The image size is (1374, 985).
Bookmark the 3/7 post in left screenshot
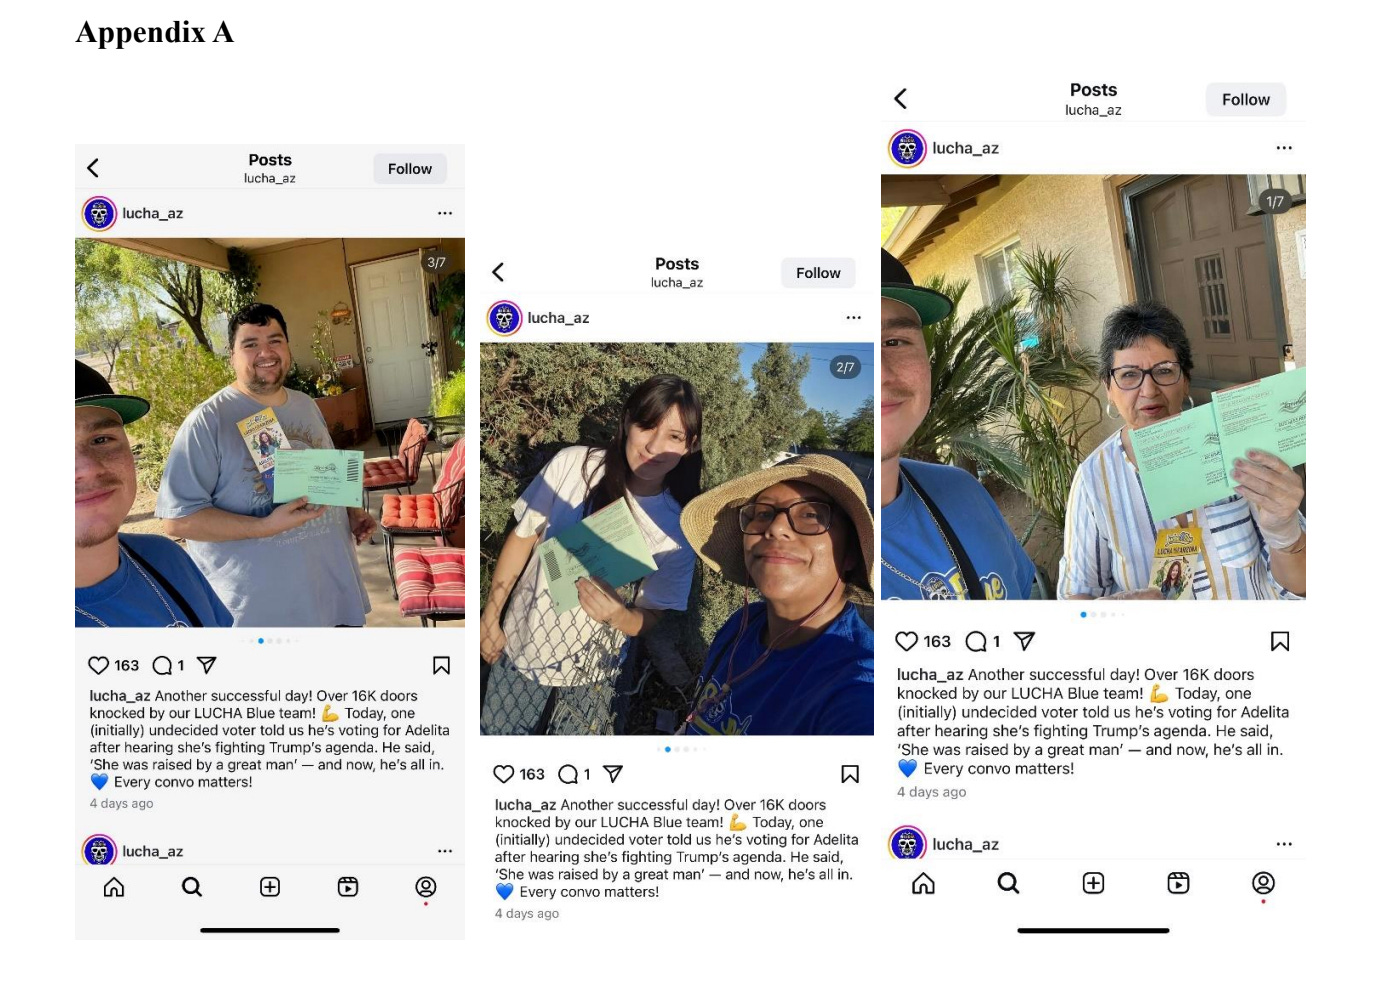[x=441, y=665]
